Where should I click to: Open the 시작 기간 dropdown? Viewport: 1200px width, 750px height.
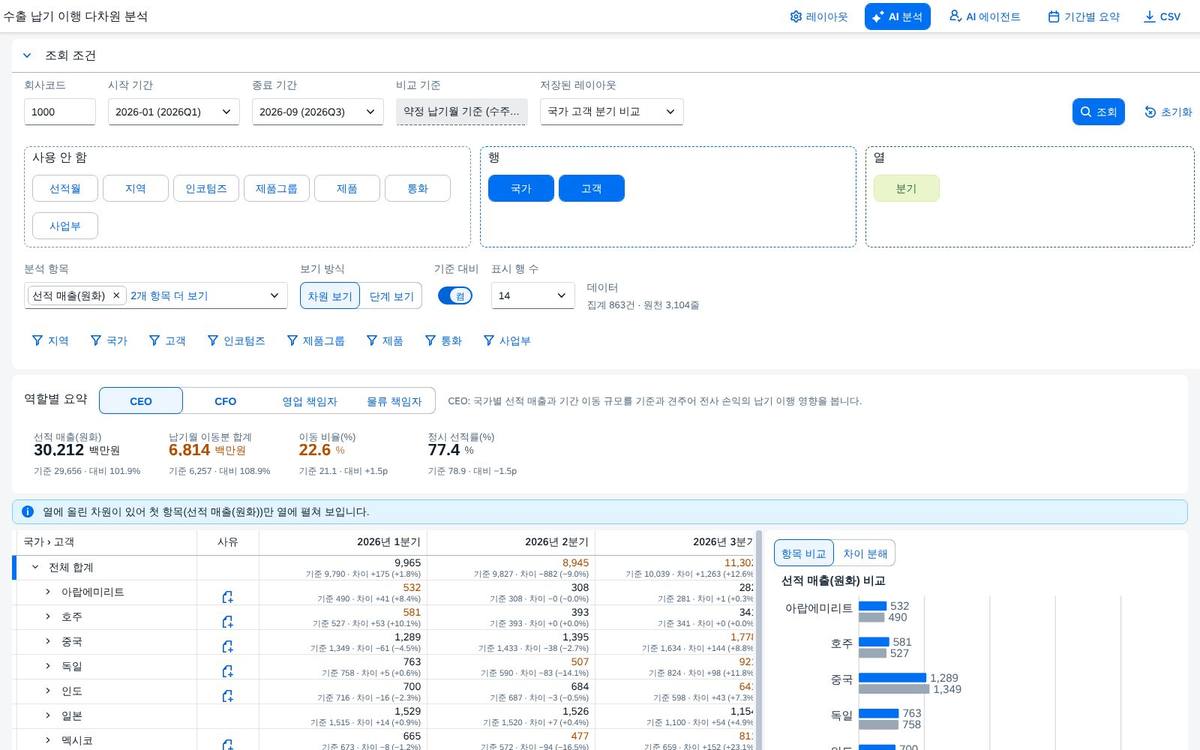point(174,112)
